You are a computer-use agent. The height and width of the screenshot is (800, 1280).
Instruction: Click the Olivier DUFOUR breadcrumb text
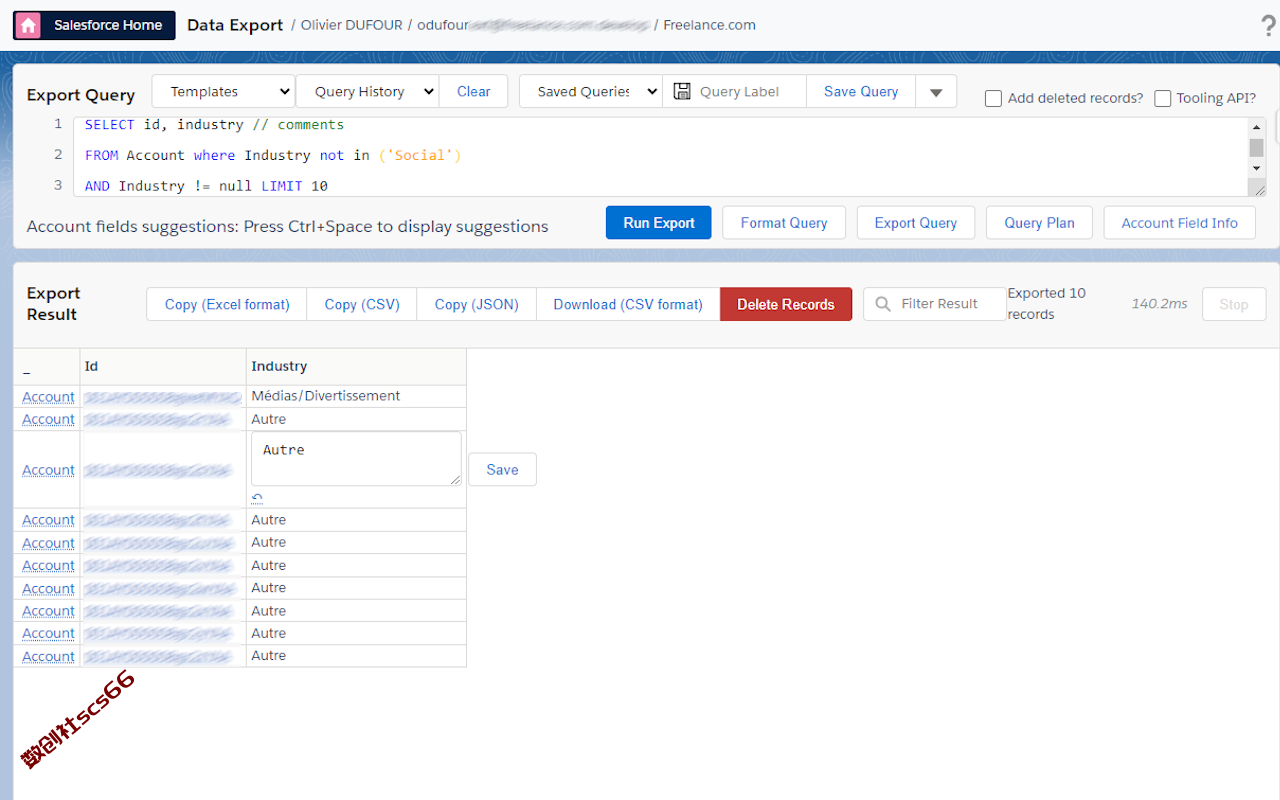point(350,25)
